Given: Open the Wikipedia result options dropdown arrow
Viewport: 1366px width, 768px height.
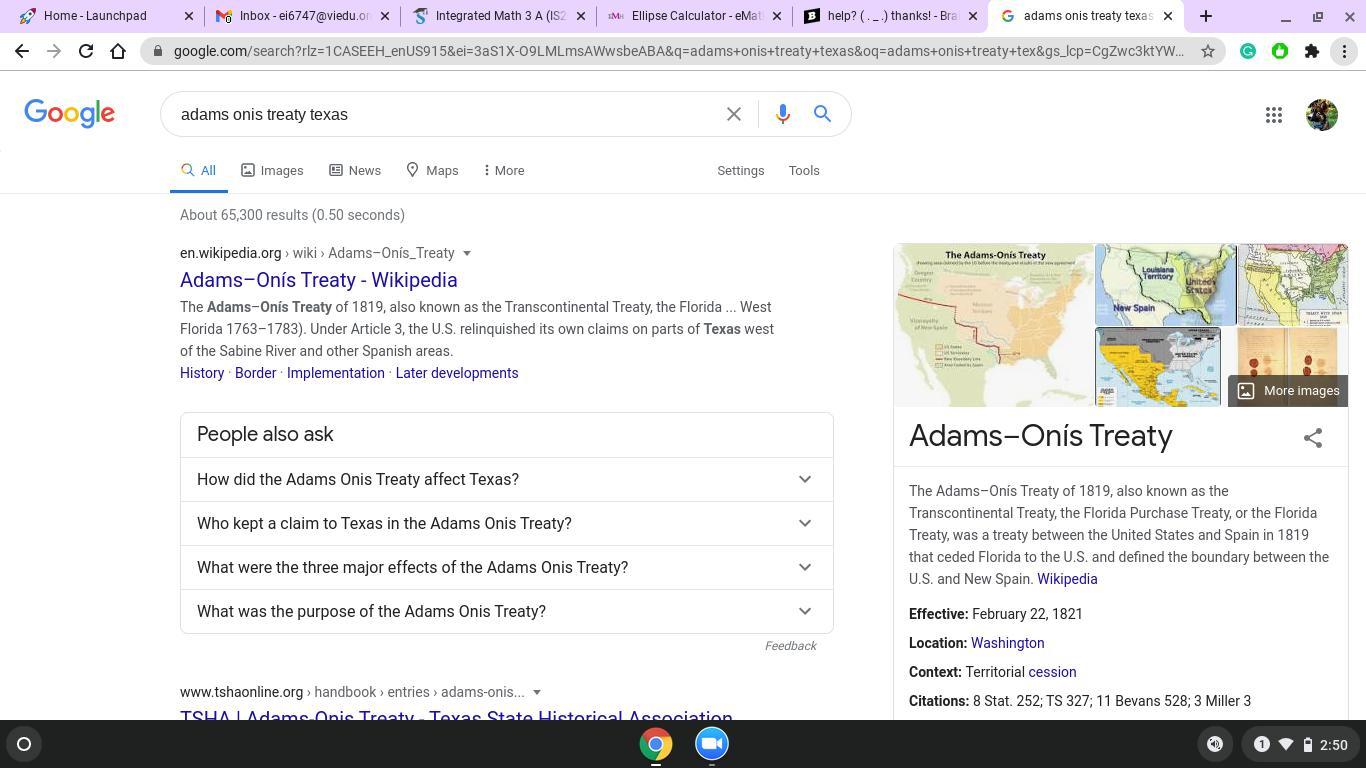Looking at the screenshot, I should 467,254.
